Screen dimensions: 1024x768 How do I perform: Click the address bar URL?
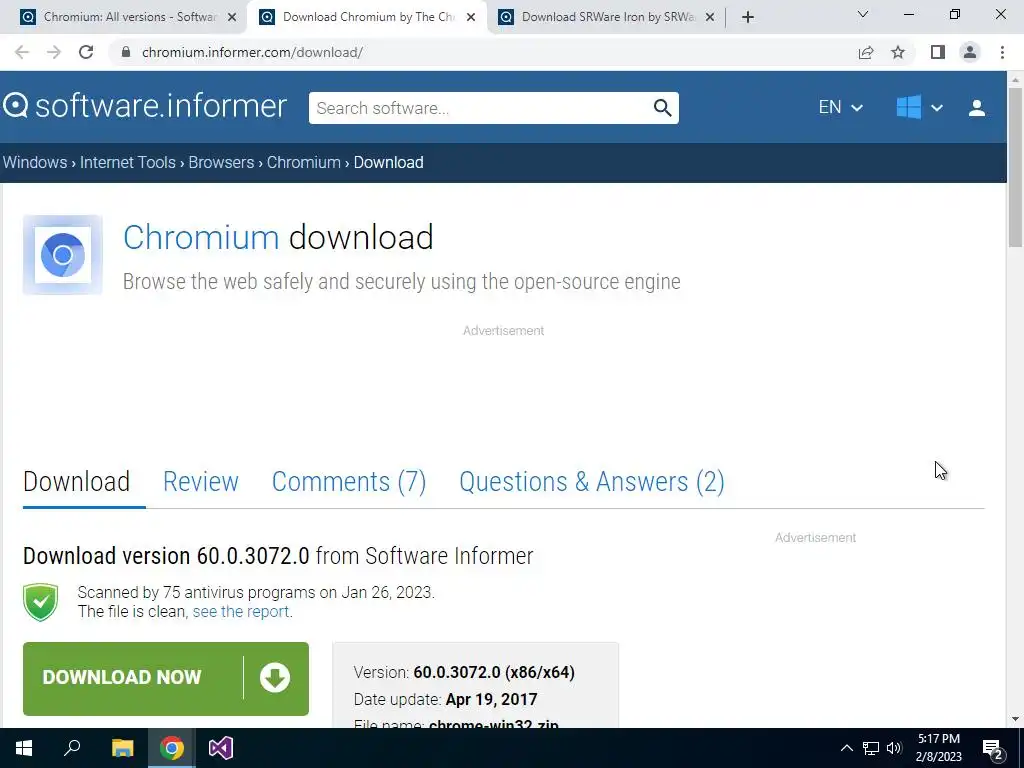point(252,52)
